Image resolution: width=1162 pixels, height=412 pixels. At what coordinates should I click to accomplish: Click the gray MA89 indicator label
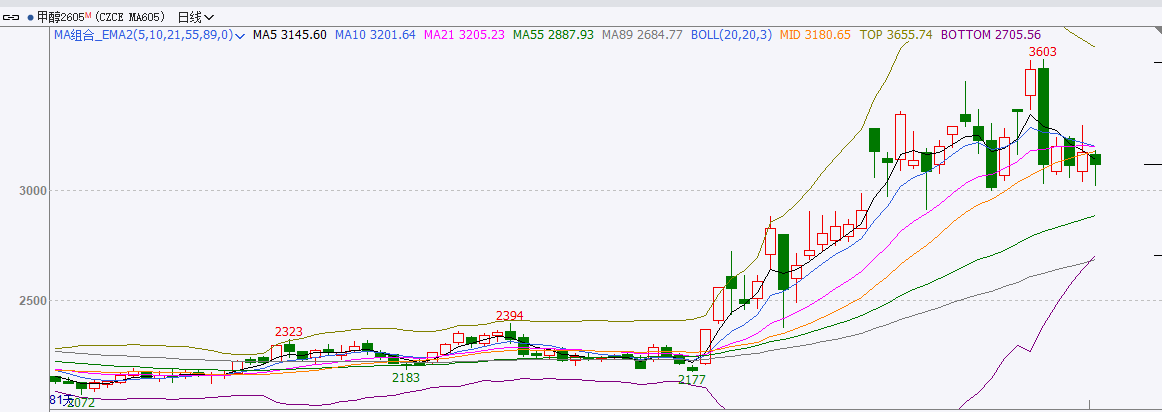point(641,34)
